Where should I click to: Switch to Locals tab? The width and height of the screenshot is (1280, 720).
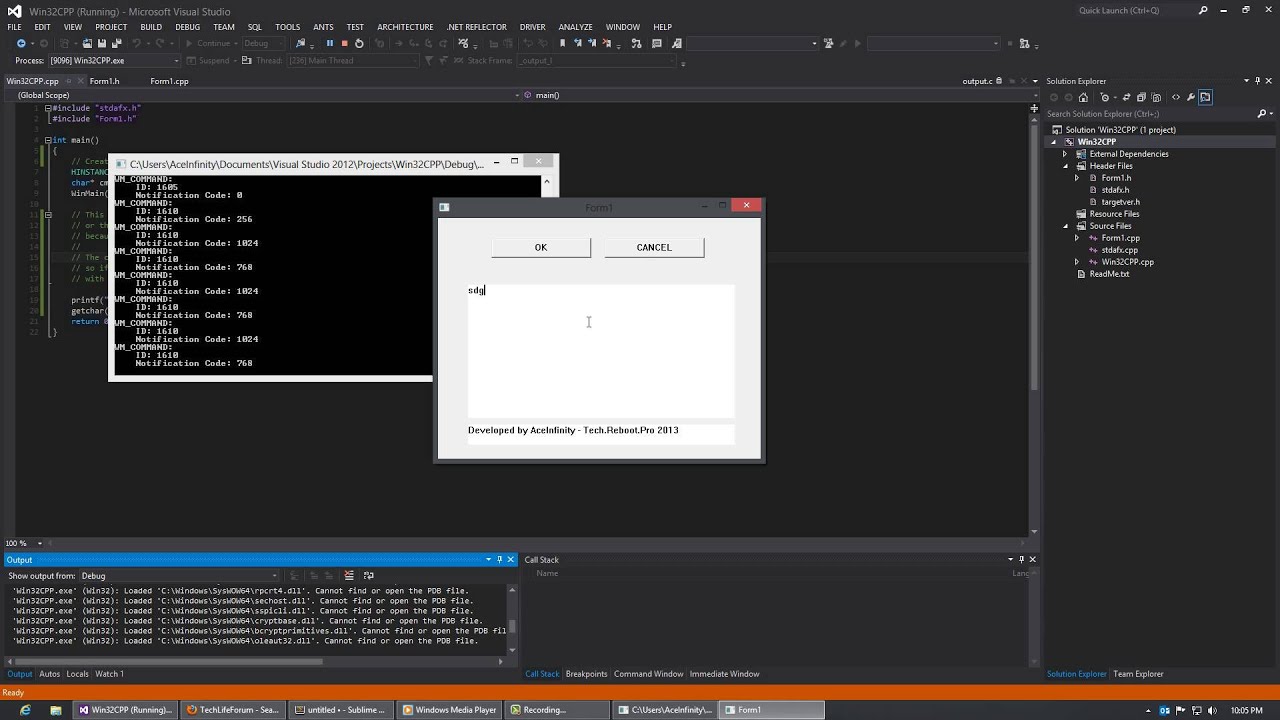[x=77, y=674]
